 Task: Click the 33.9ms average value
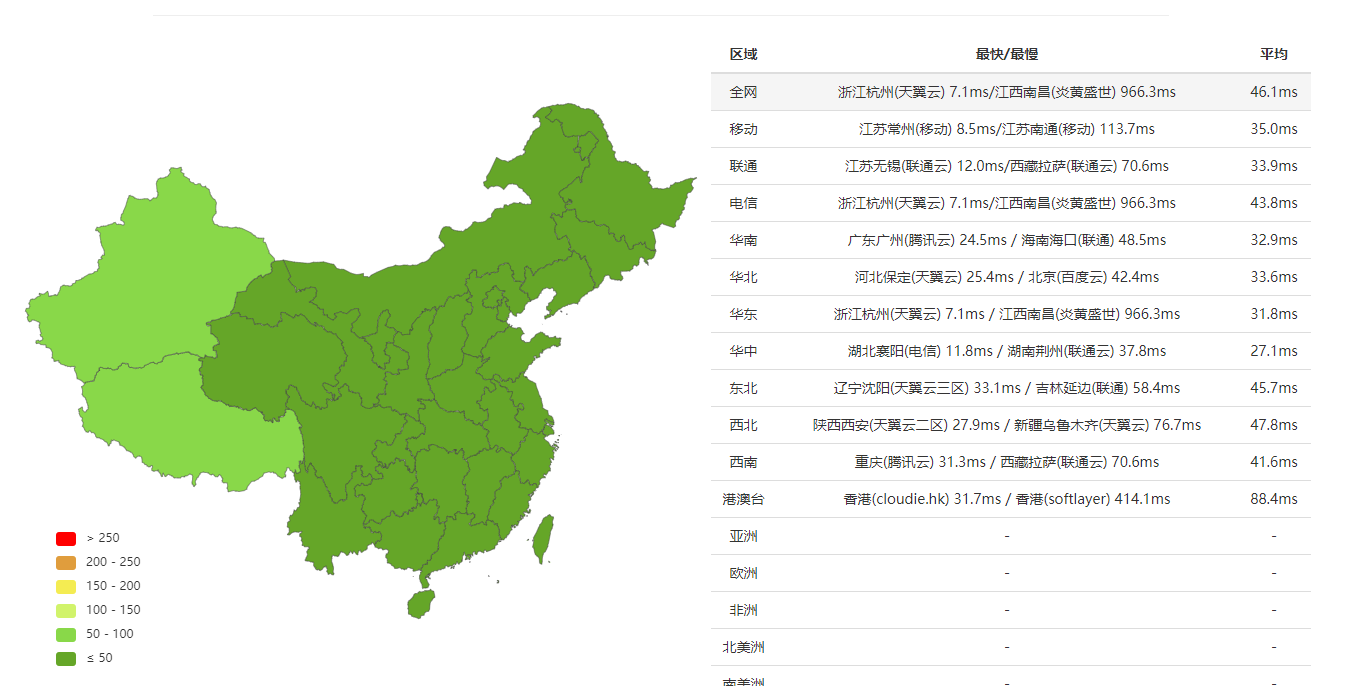[1274, 166]
